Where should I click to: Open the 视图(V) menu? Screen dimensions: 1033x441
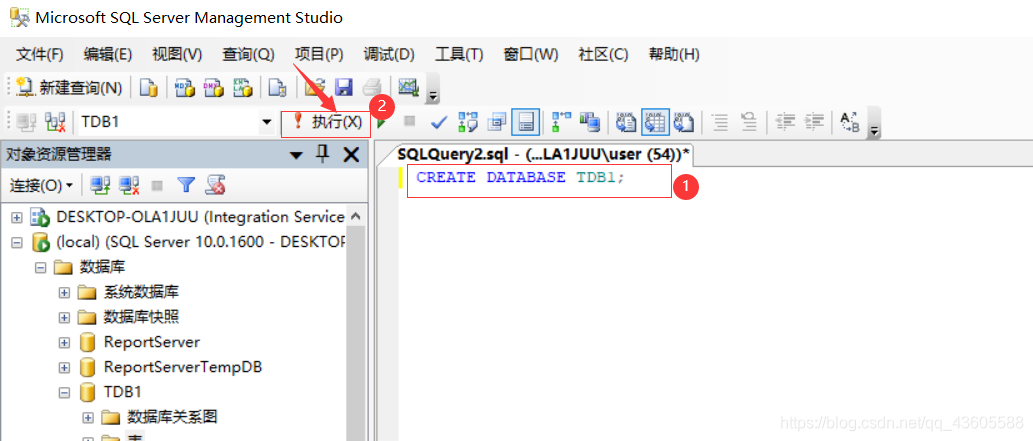coord(177,54)
